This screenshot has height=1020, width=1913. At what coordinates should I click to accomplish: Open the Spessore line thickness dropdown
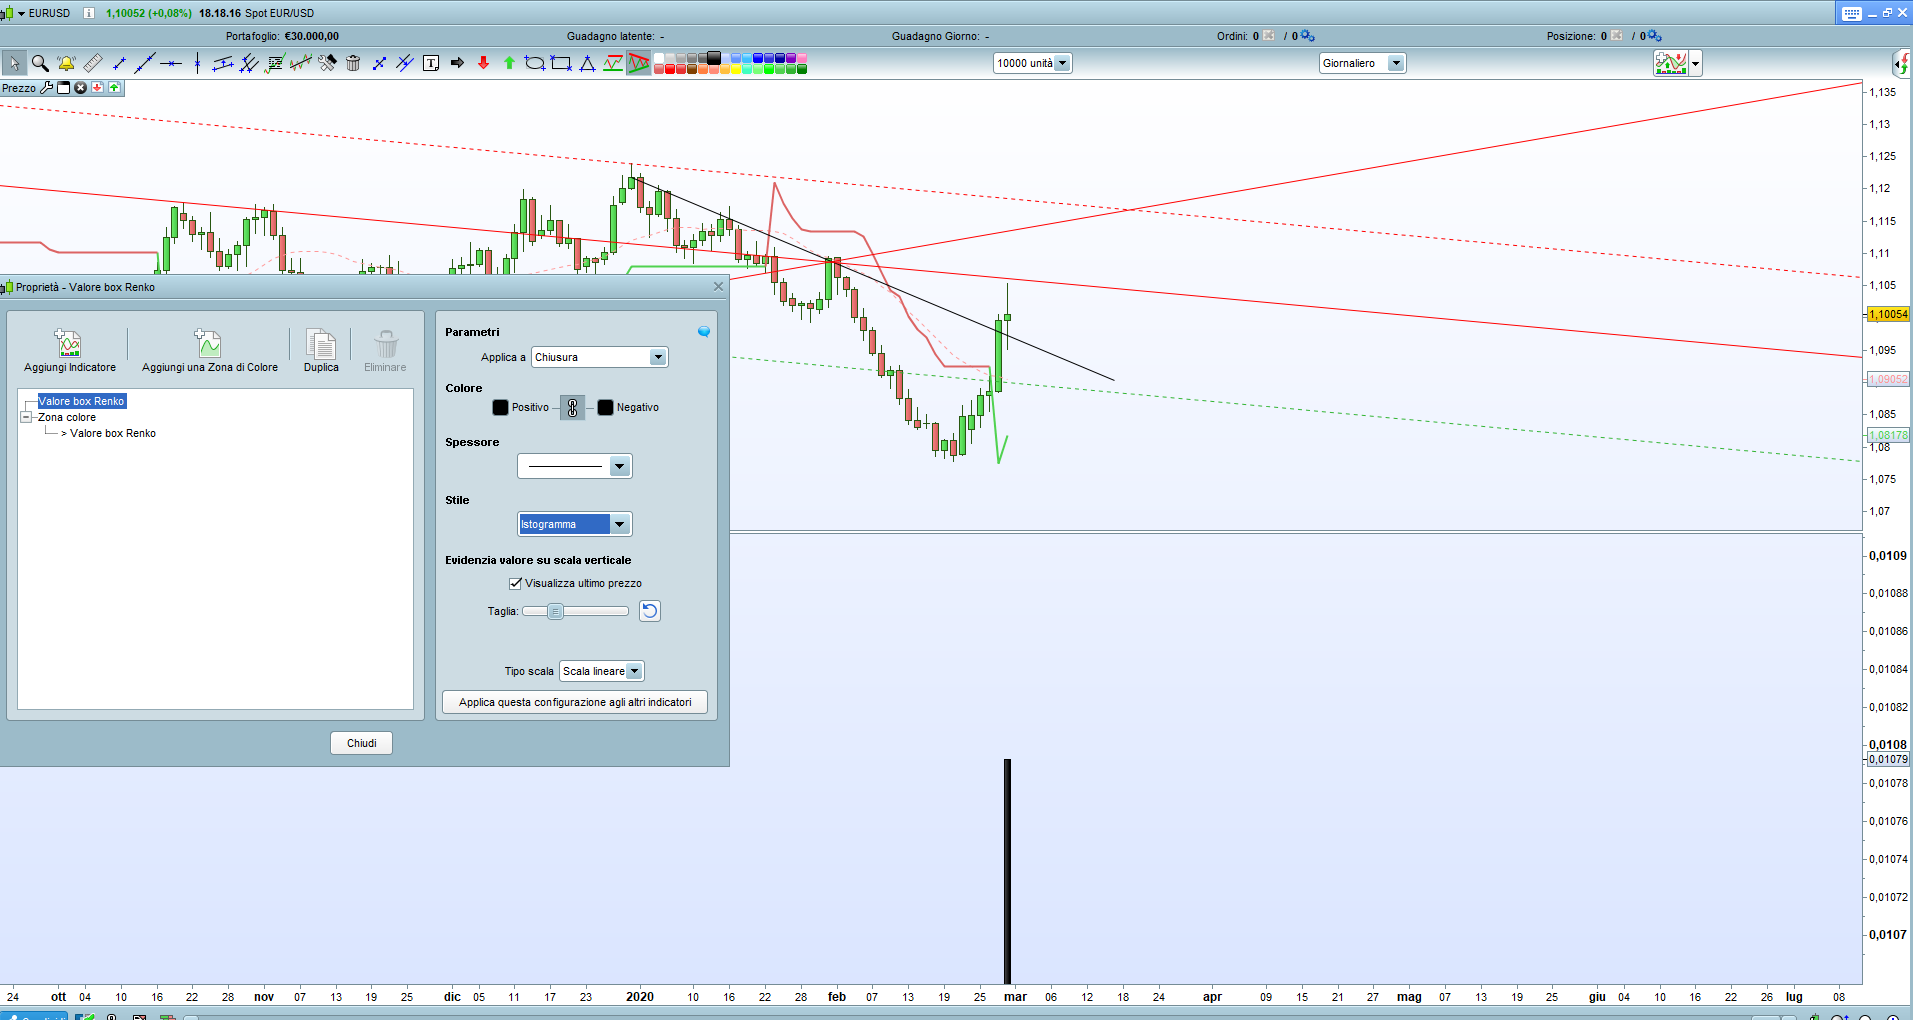(575, 466)
